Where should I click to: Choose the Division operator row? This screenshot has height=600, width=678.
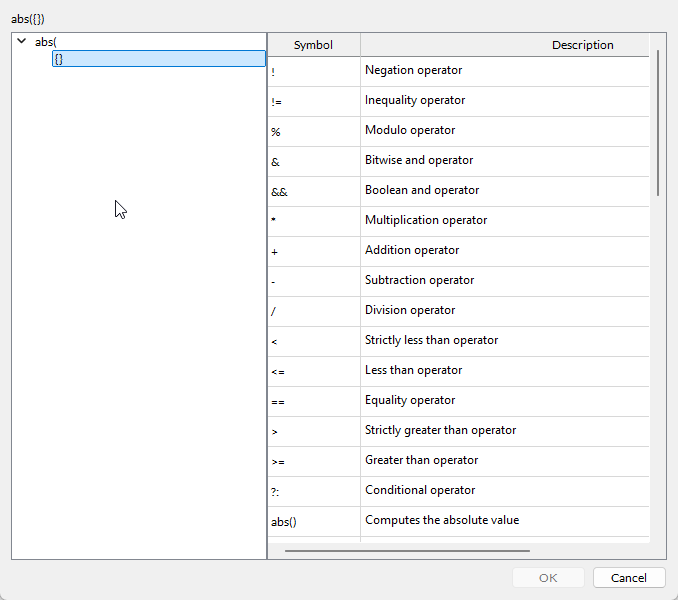click(x=409, y=311)
